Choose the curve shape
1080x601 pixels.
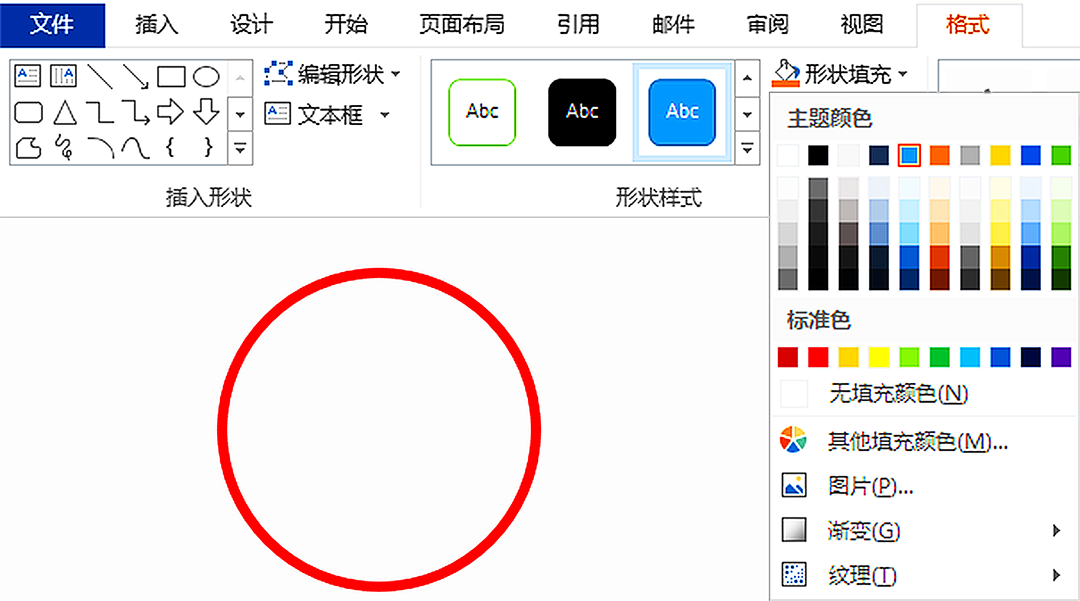[x=136, y=147]
